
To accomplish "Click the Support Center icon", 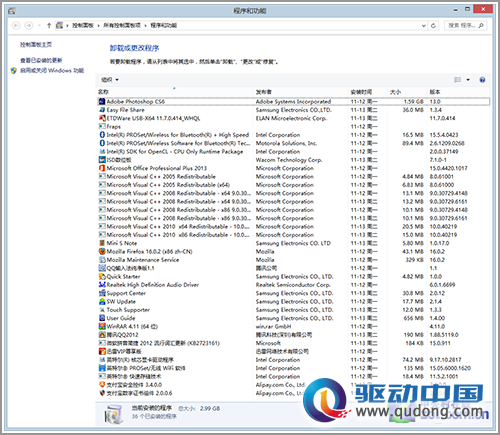I will (102, 293).
